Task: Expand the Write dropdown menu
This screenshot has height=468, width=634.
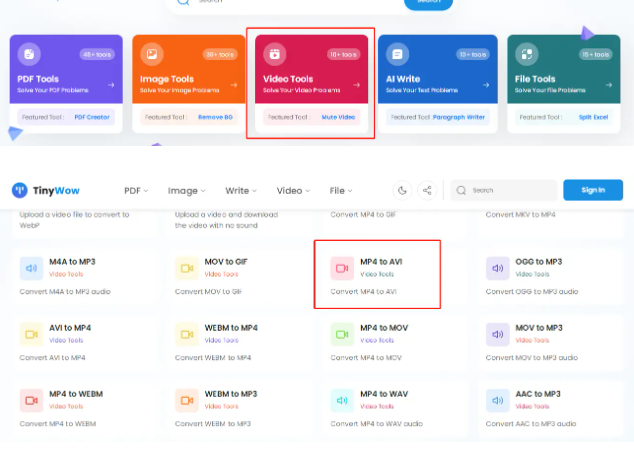Action: tap(241, 191)
